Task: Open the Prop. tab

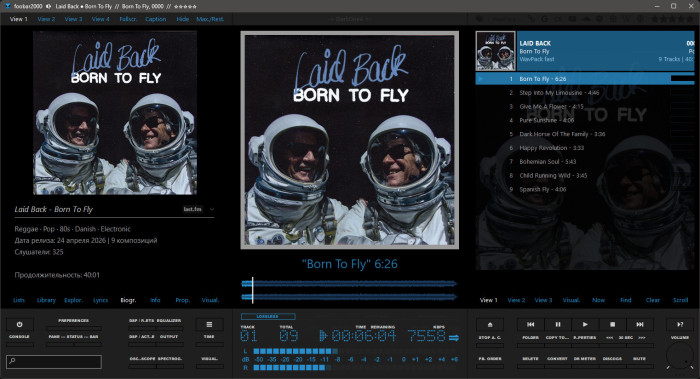Action: (182, 300)
